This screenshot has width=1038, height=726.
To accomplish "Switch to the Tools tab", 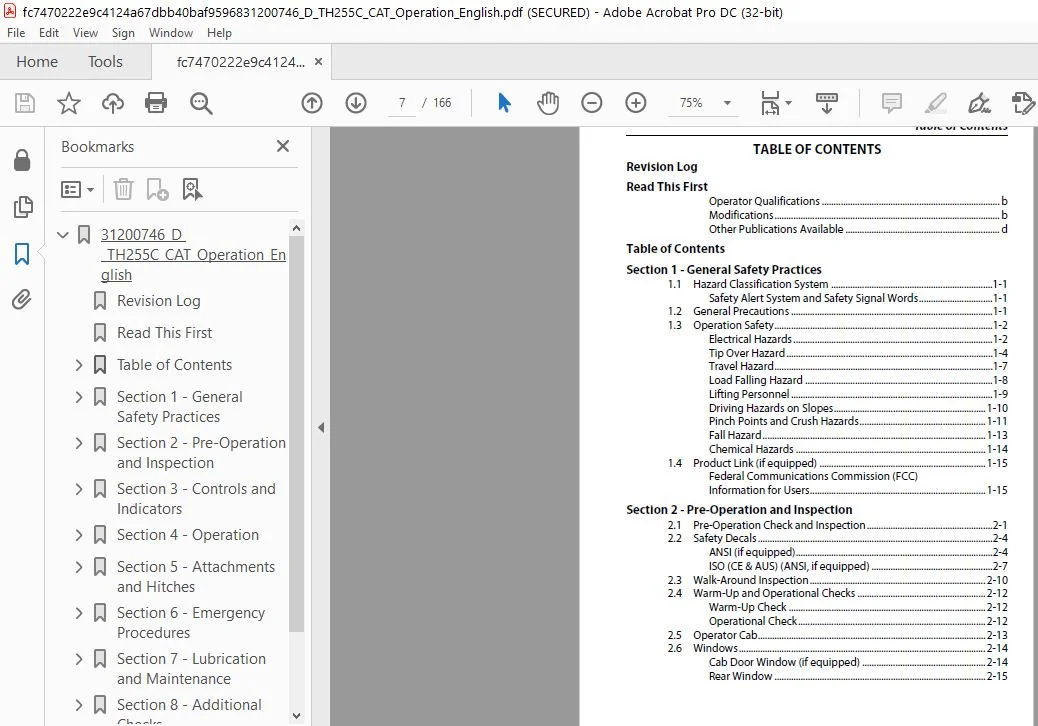I will point(105,62).
